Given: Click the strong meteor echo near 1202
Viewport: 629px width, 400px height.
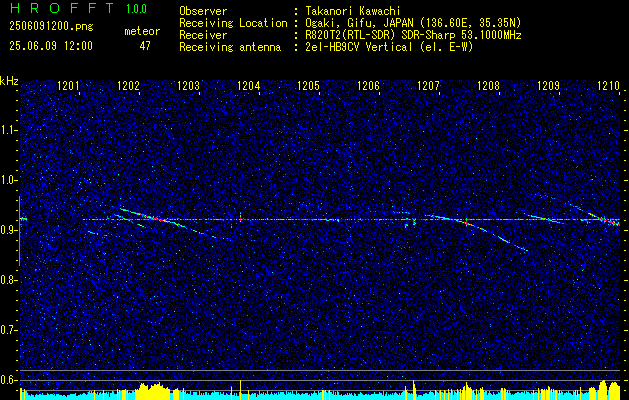Looking at the screenshot, I should [x=152, y=217].
